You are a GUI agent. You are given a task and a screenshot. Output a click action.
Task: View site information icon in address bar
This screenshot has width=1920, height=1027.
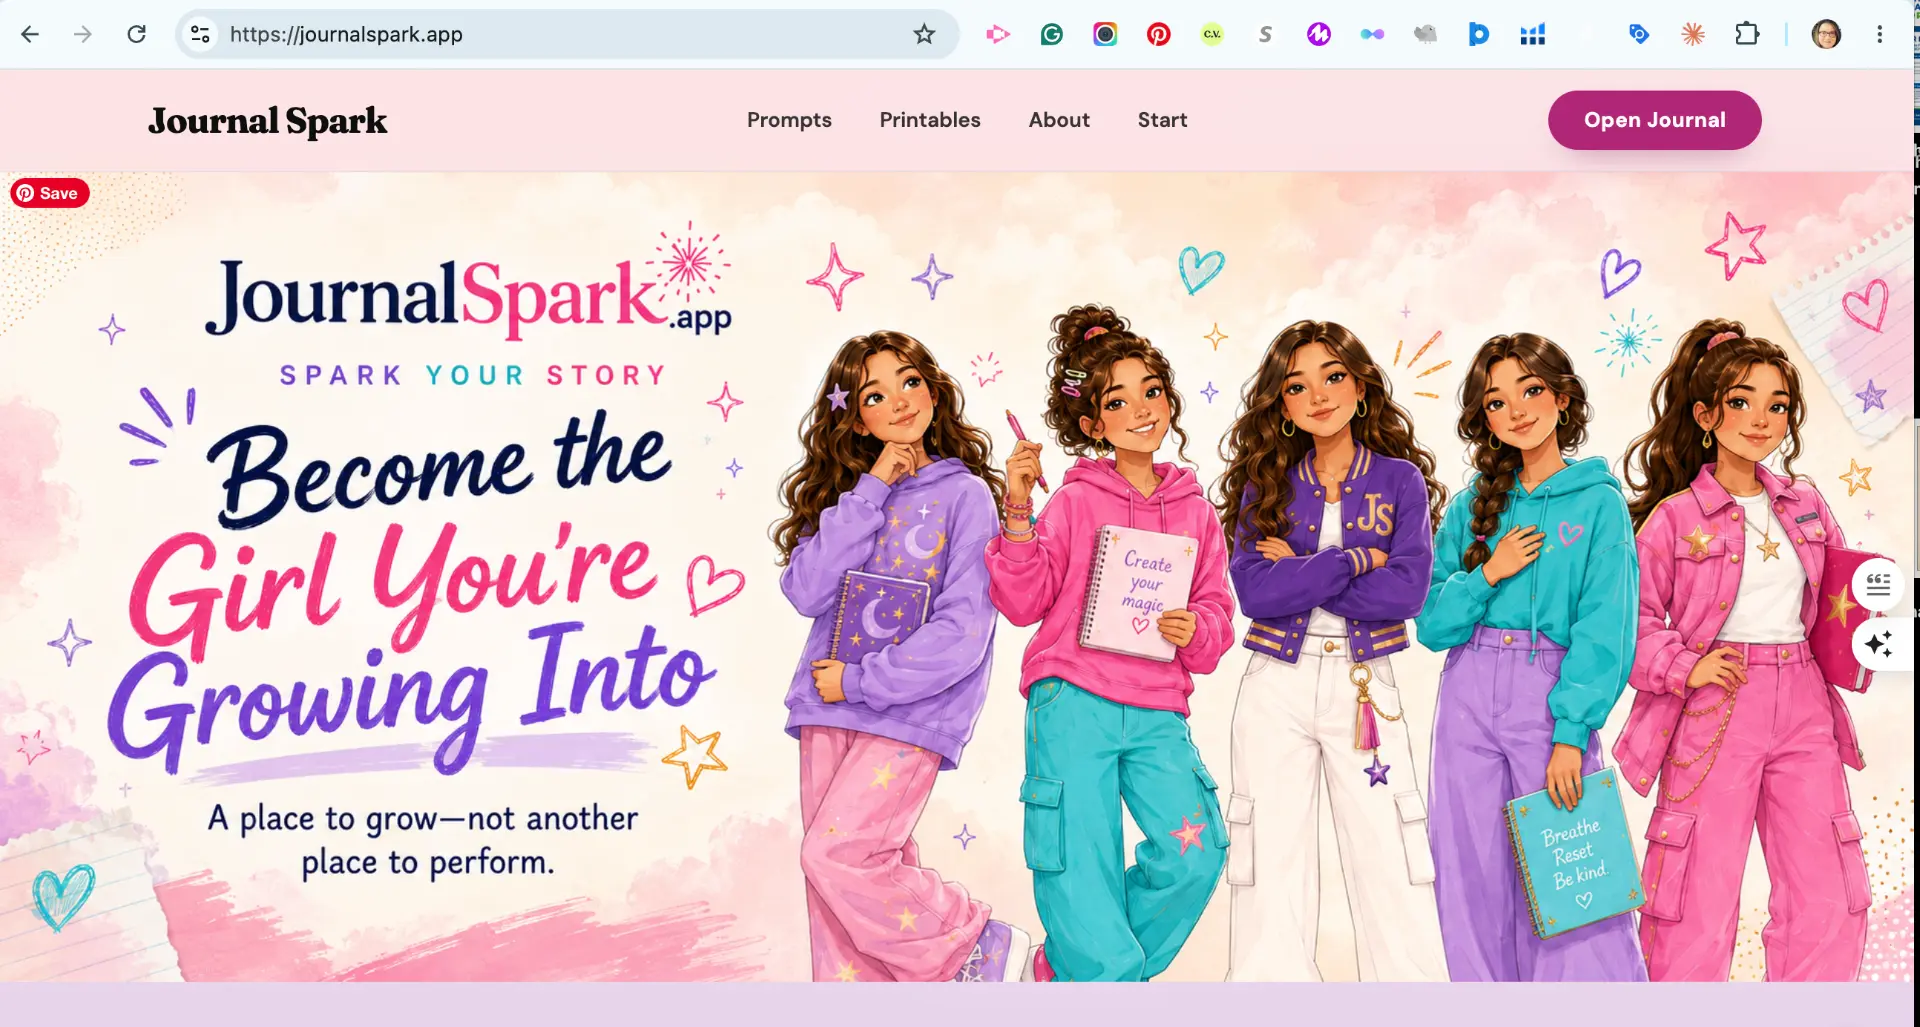coord(200,34)
